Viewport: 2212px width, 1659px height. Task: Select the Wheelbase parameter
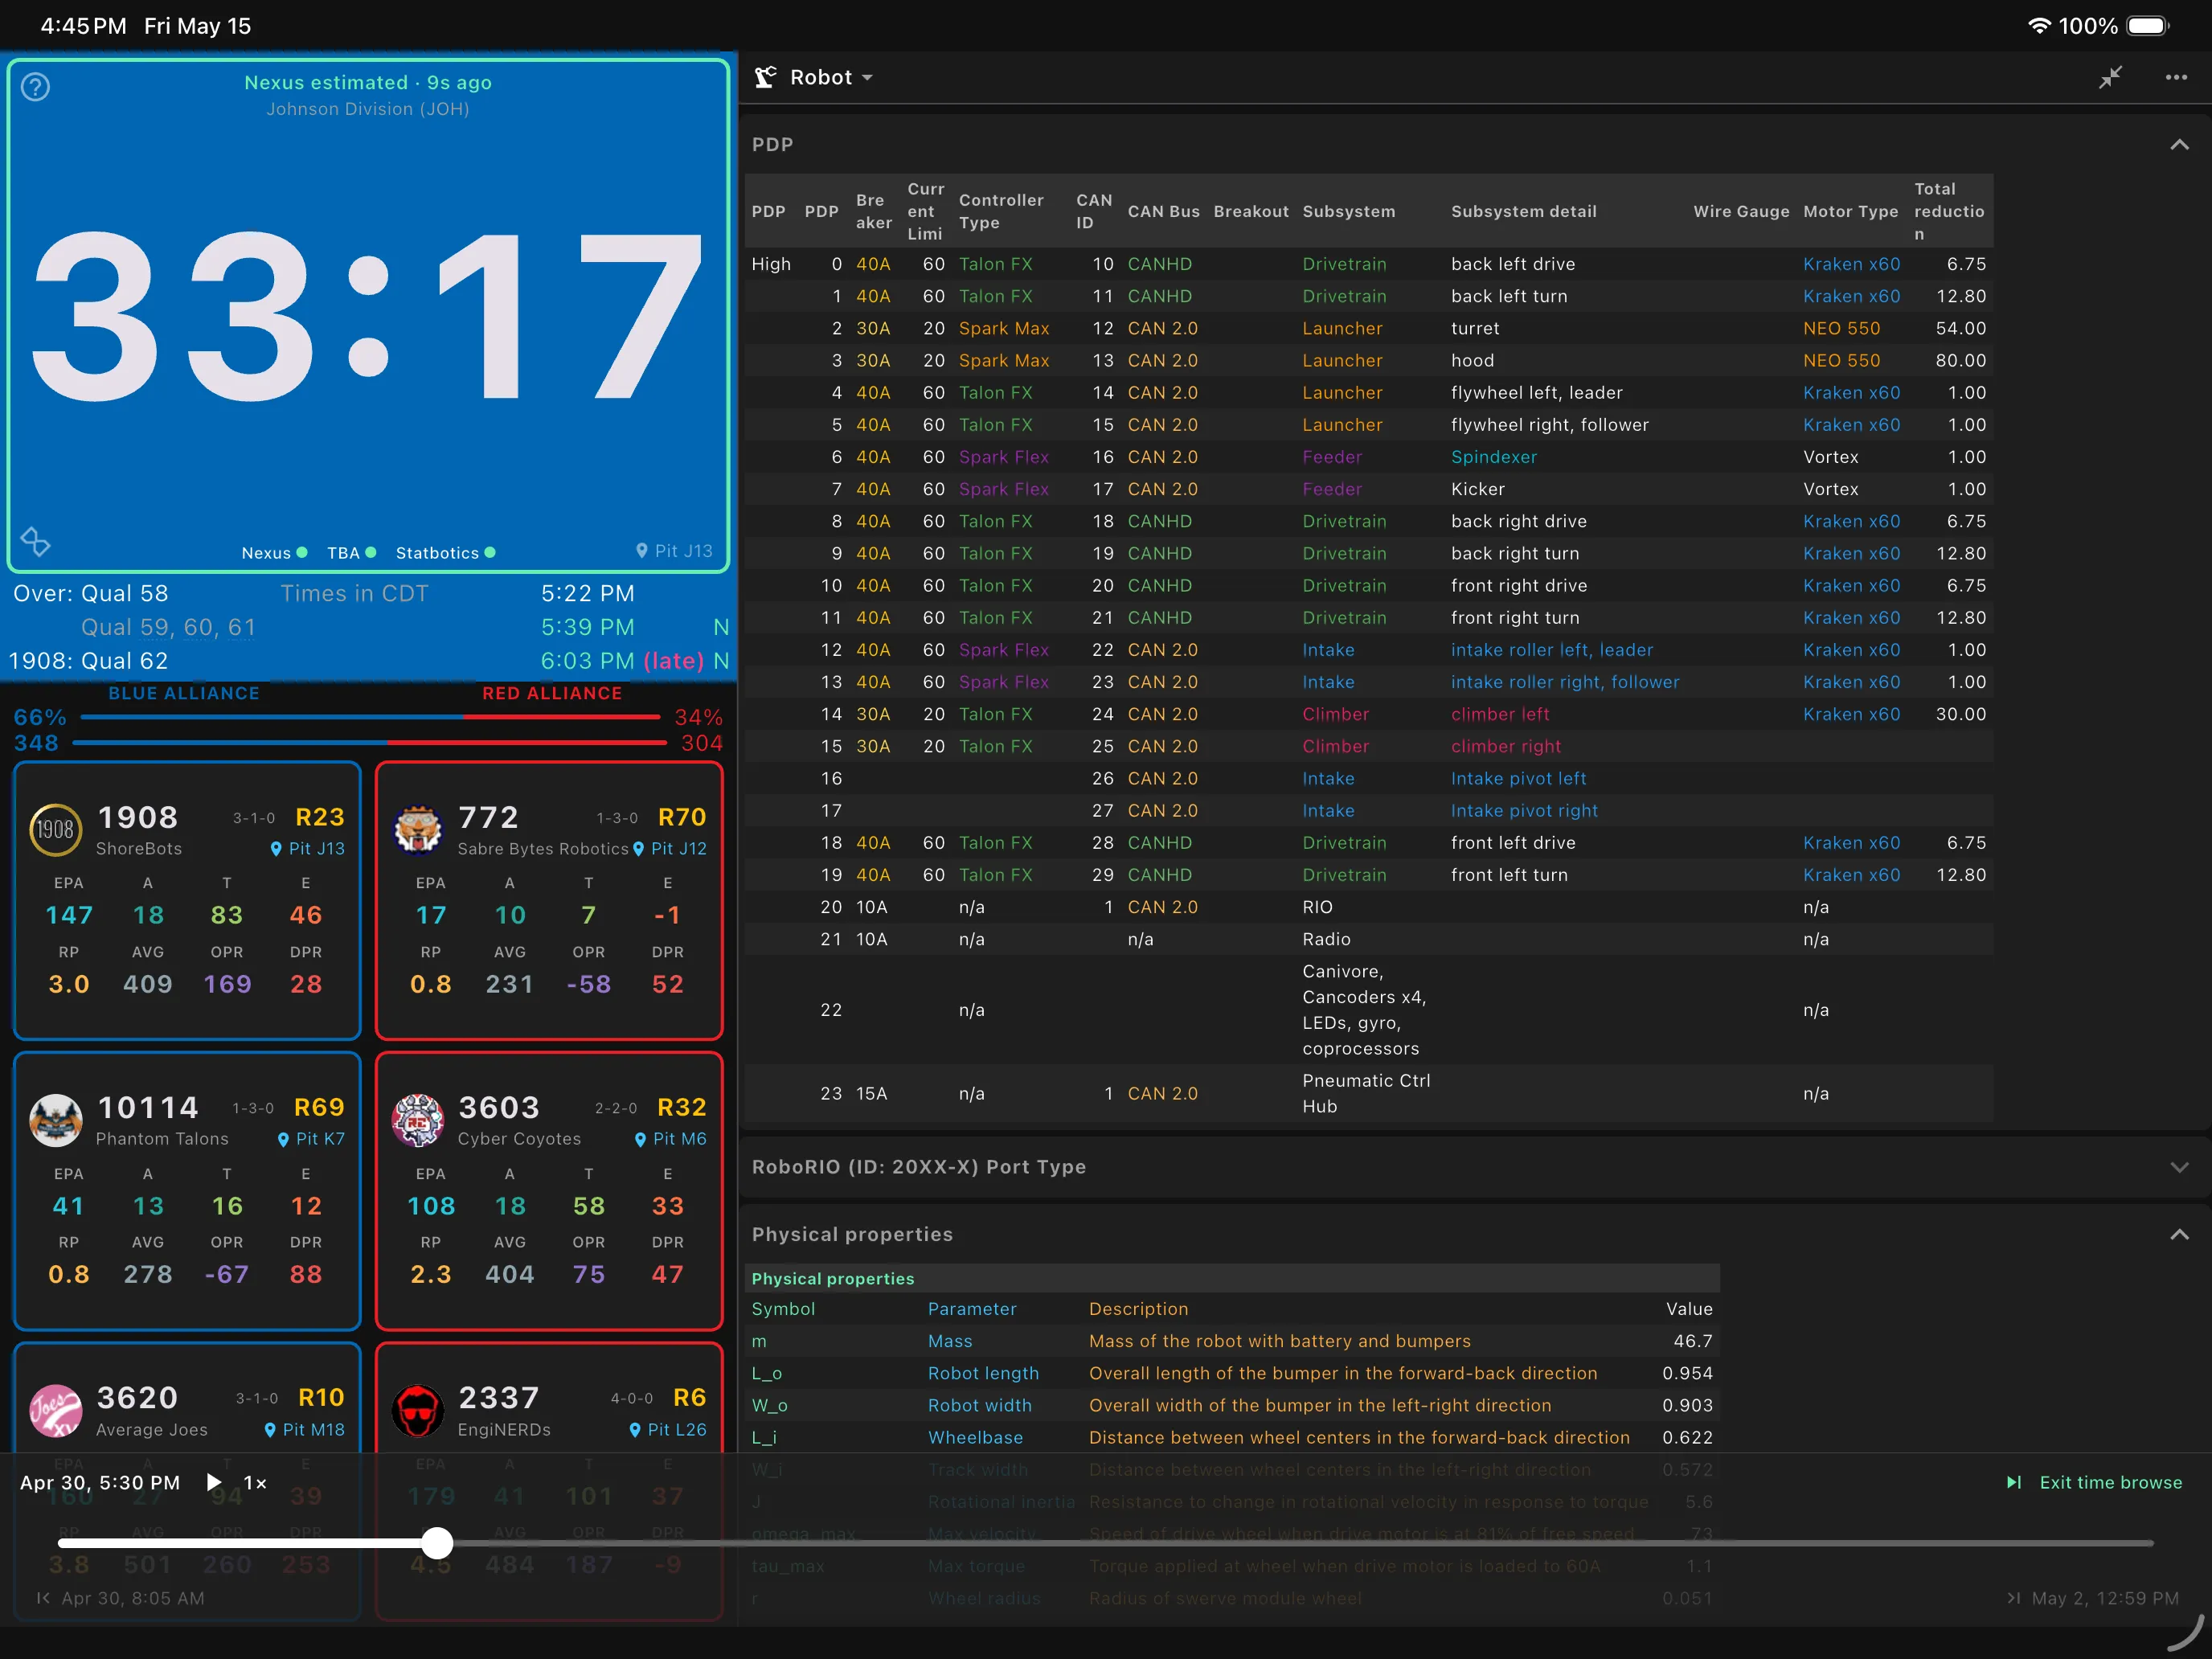975,1437
